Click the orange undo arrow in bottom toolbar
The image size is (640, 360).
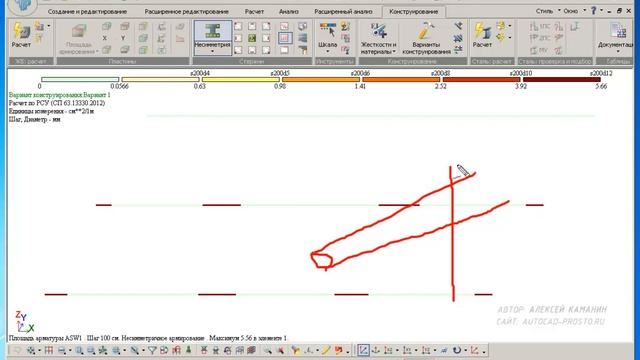(x=338, y=350)
